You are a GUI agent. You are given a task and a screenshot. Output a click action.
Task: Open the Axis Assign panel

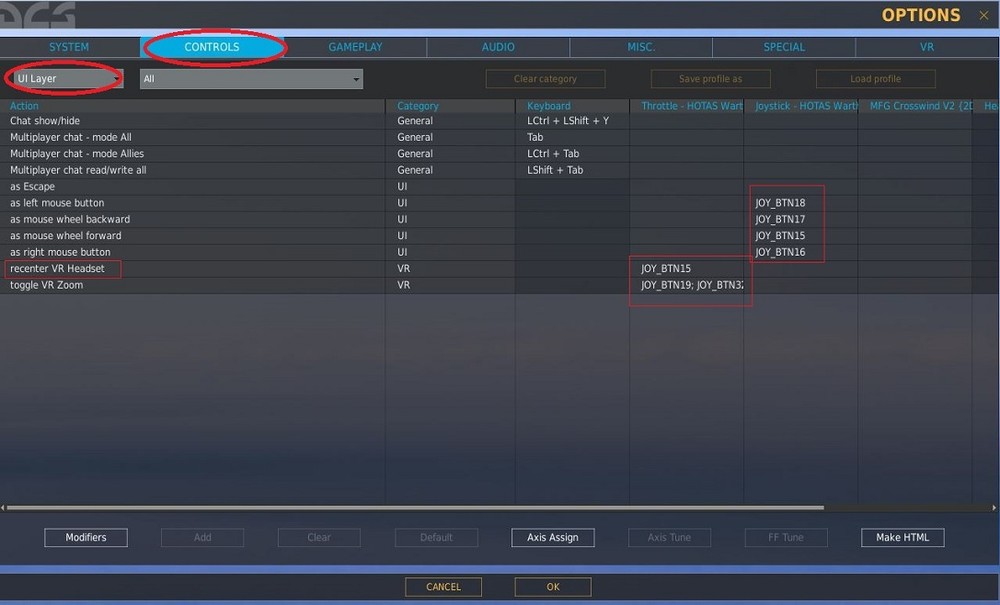[553, 537]
